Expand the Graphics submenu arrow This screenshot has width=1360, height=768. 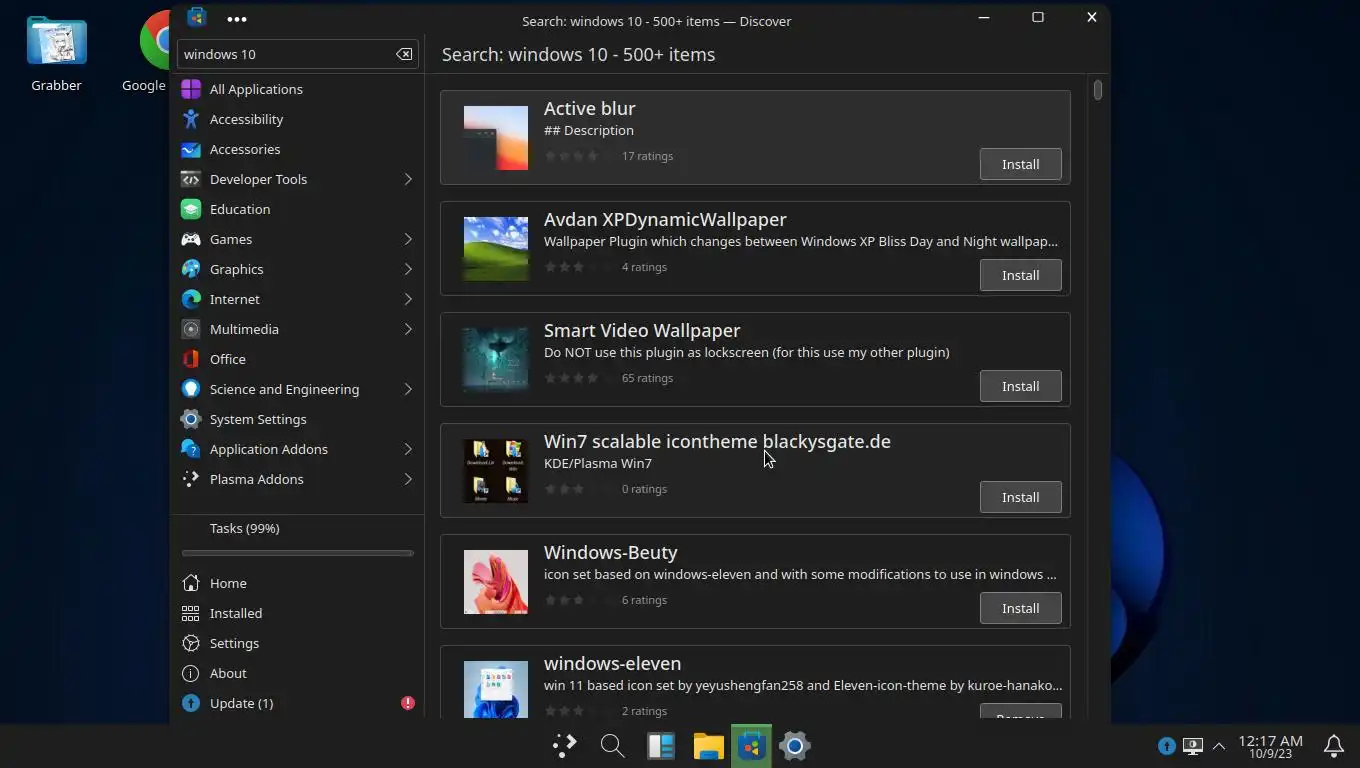coord(408,269)
